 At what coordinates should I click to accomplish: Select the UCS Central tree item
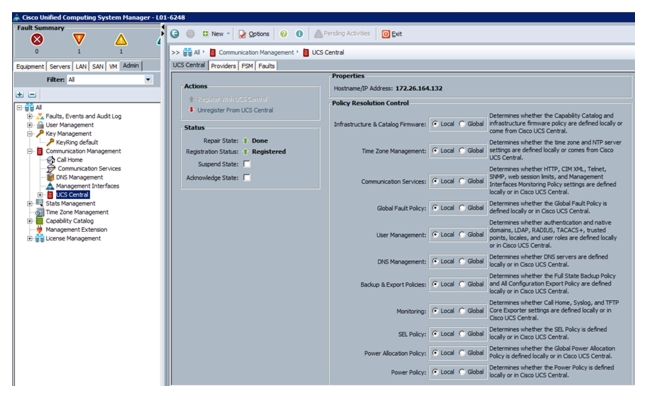click(72, 195)
